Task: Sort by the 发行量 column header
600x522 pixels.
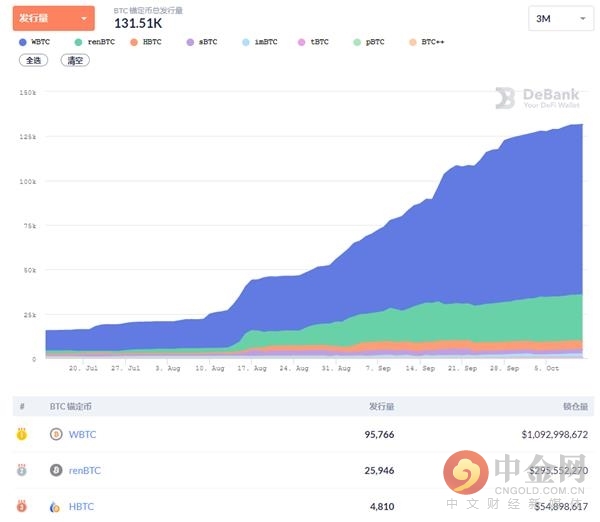Action: tap(381, 406)
